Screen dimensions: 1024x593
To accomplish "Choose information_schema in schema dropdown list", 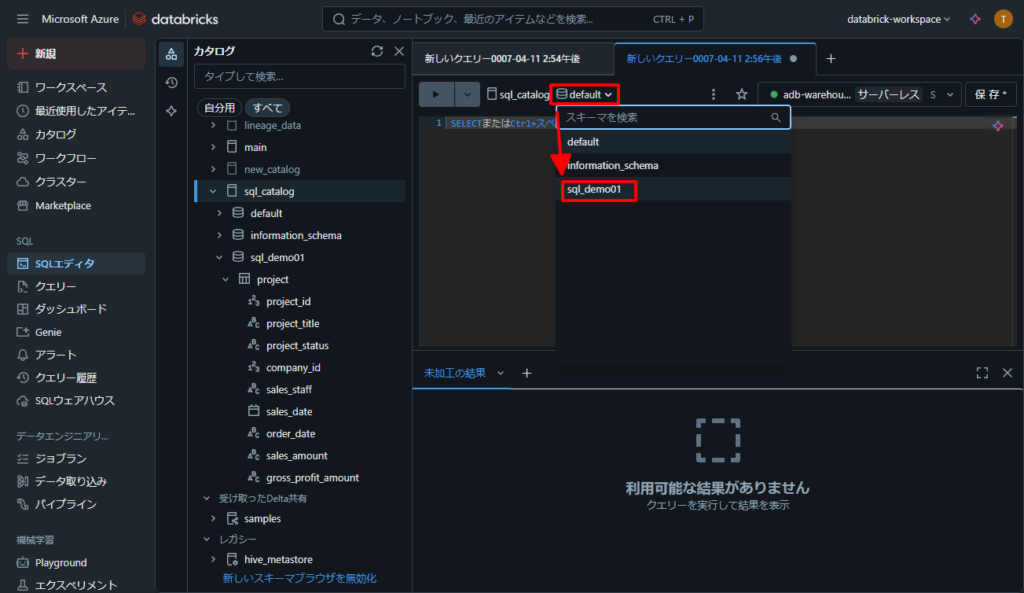I will (x=673, y=166).
